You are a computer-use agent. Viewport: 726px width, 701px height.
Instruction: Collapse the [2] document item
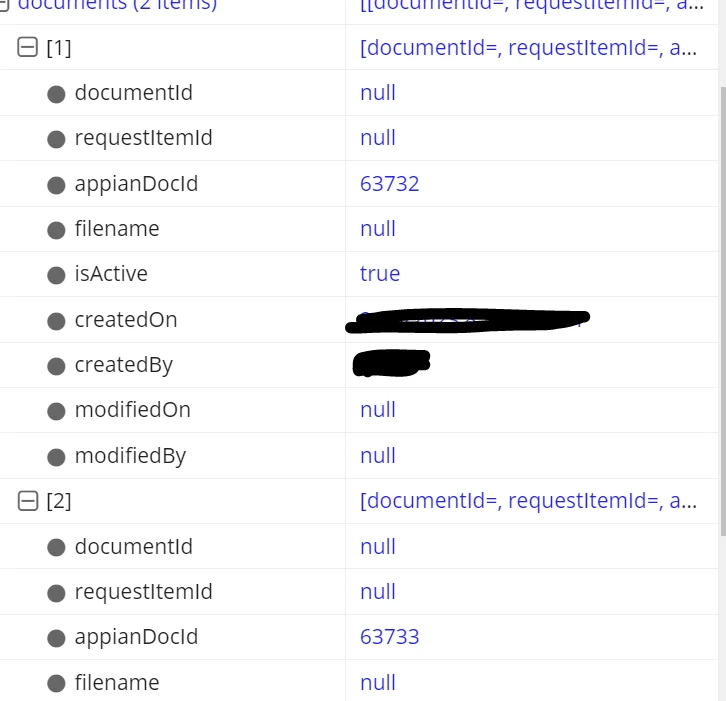(x=27, y=501)
